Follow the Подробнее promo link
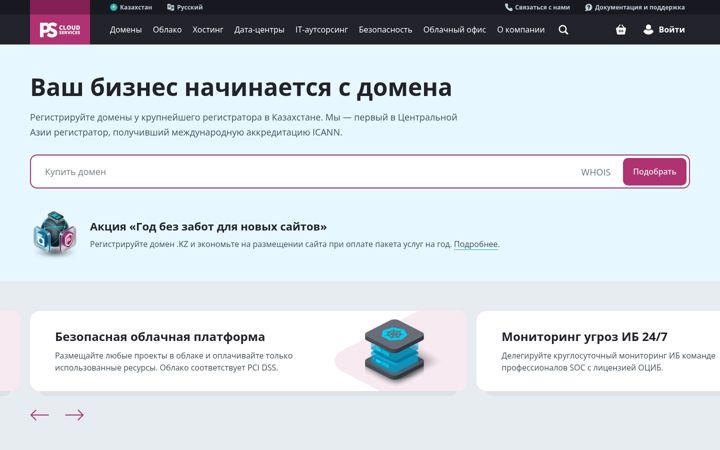Image resolution: width=720 pixels, height=450 pixels. [476, 244]
